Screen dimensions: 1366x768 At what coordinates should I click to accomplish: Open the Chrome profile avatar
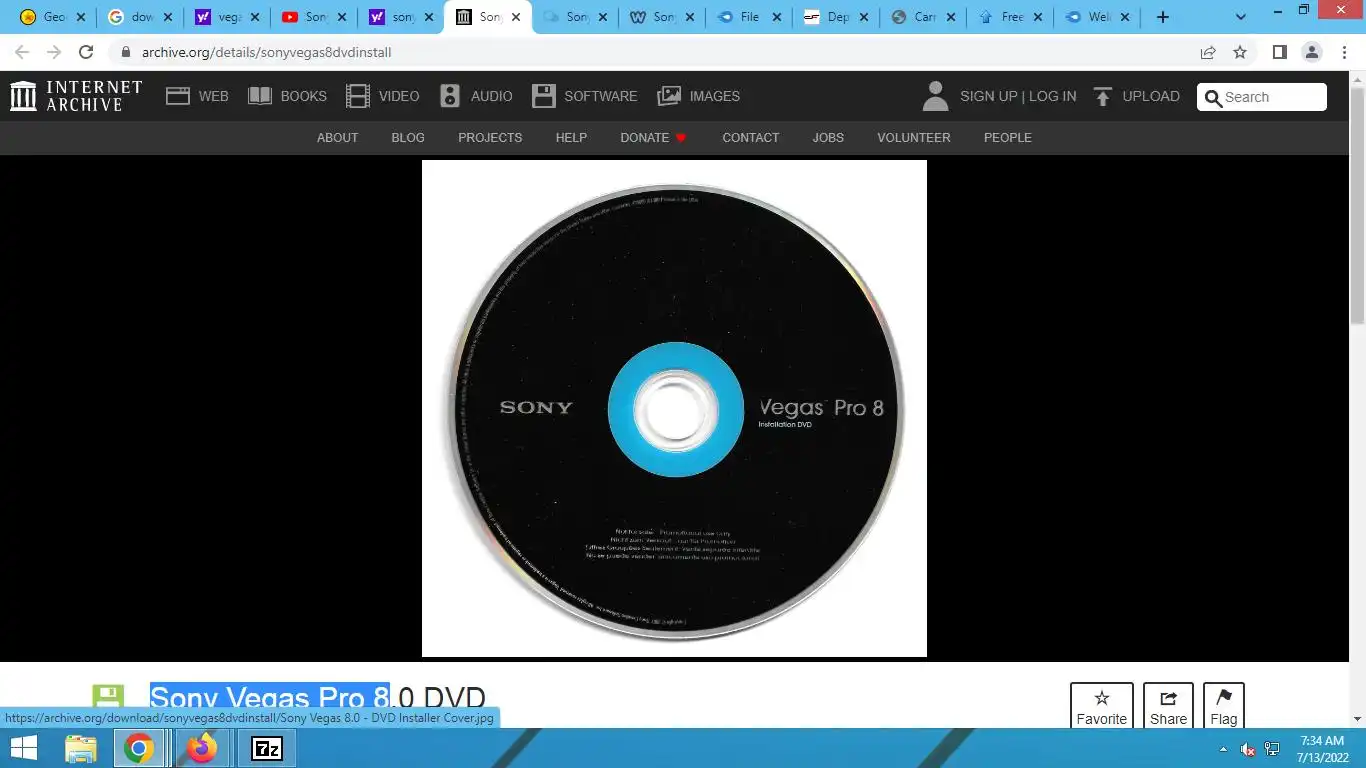pos(1311,52)
